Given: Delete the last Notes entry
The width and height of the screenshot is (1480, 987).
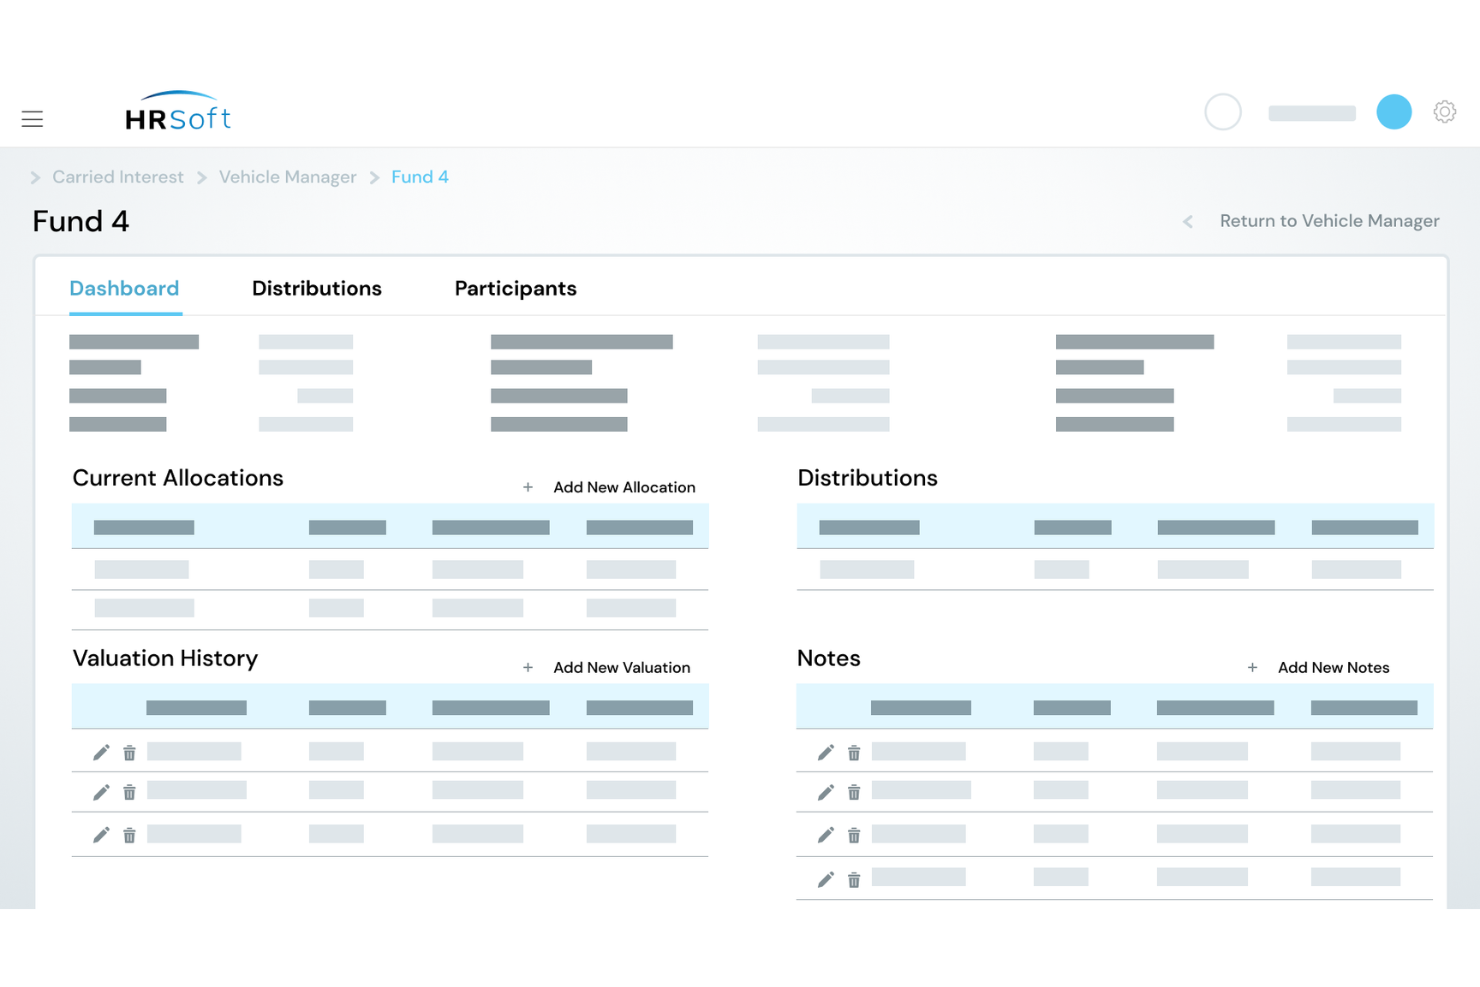Looking at the screenshot, I should tap(853, 878).
